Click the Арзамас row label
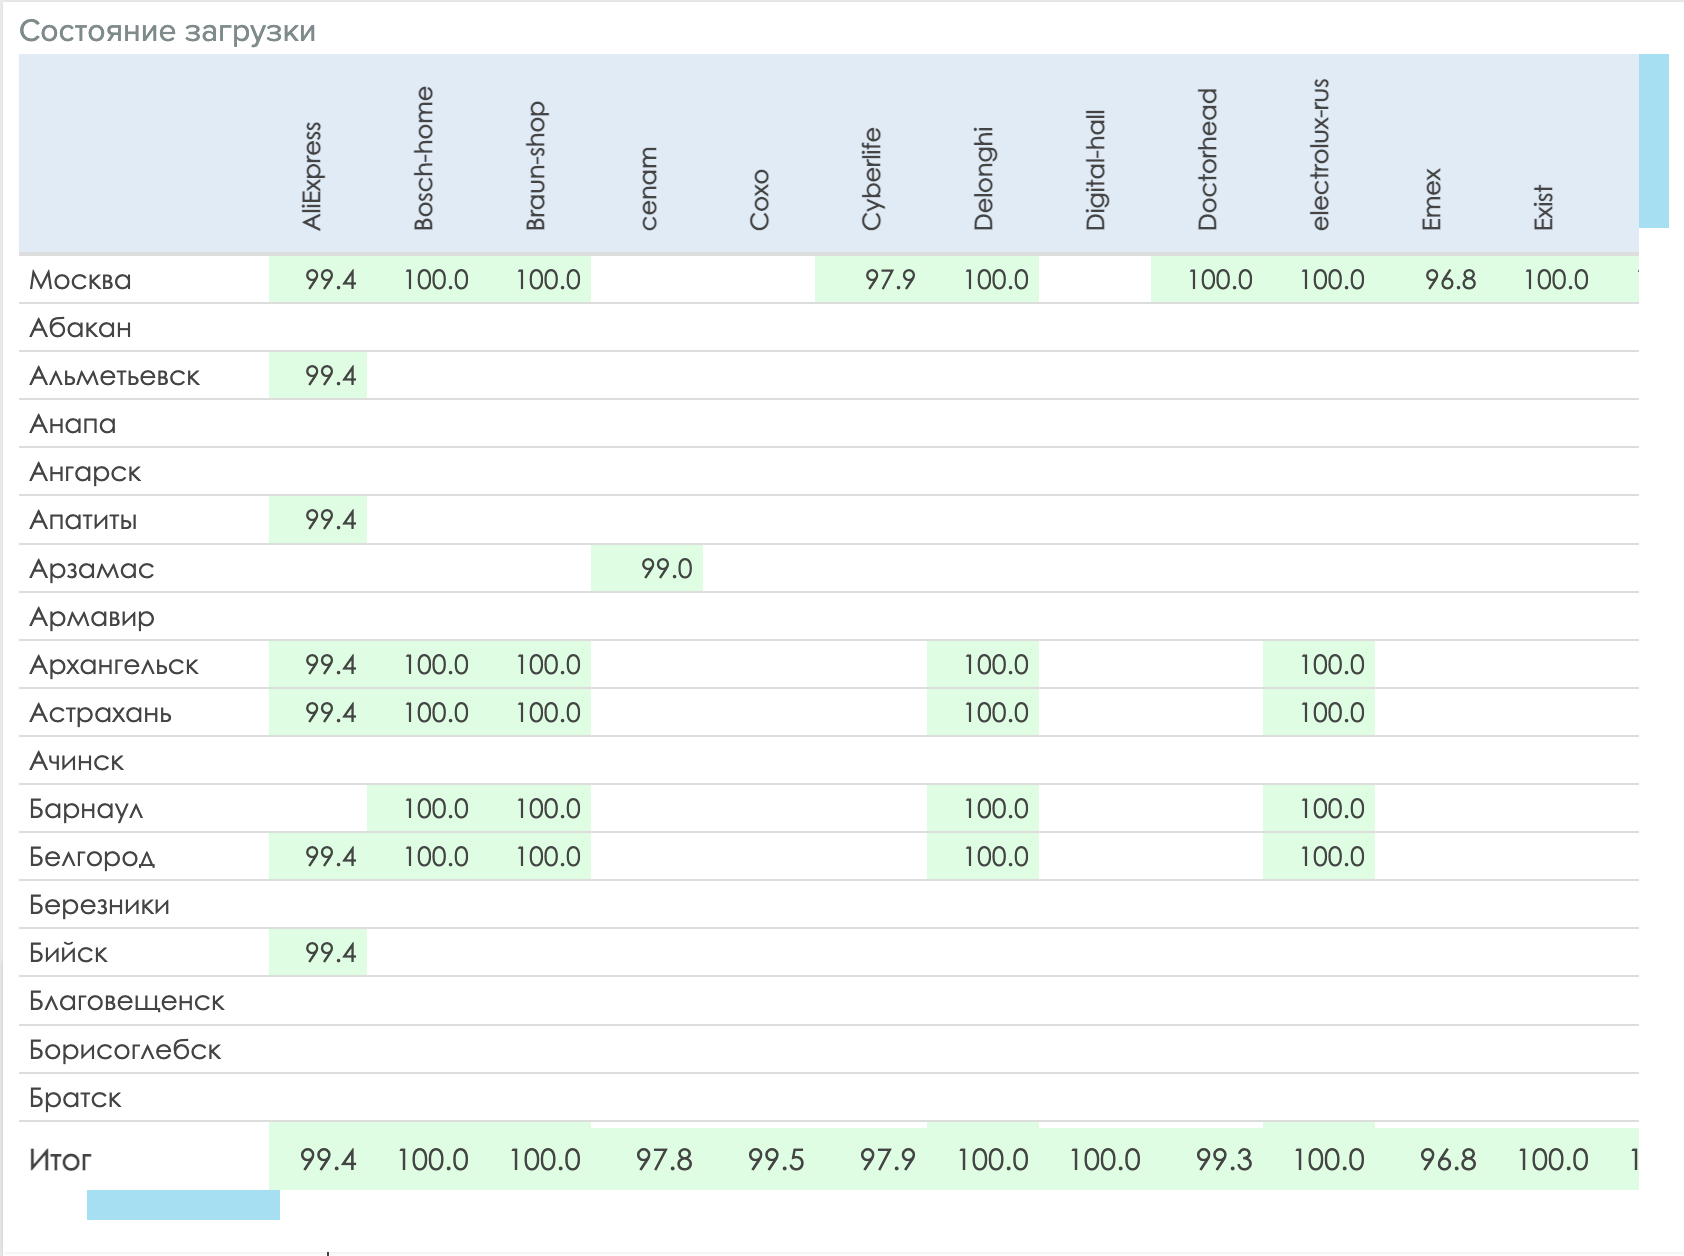Screen dimensions: 1684x1256 click(x=92, y=569)
